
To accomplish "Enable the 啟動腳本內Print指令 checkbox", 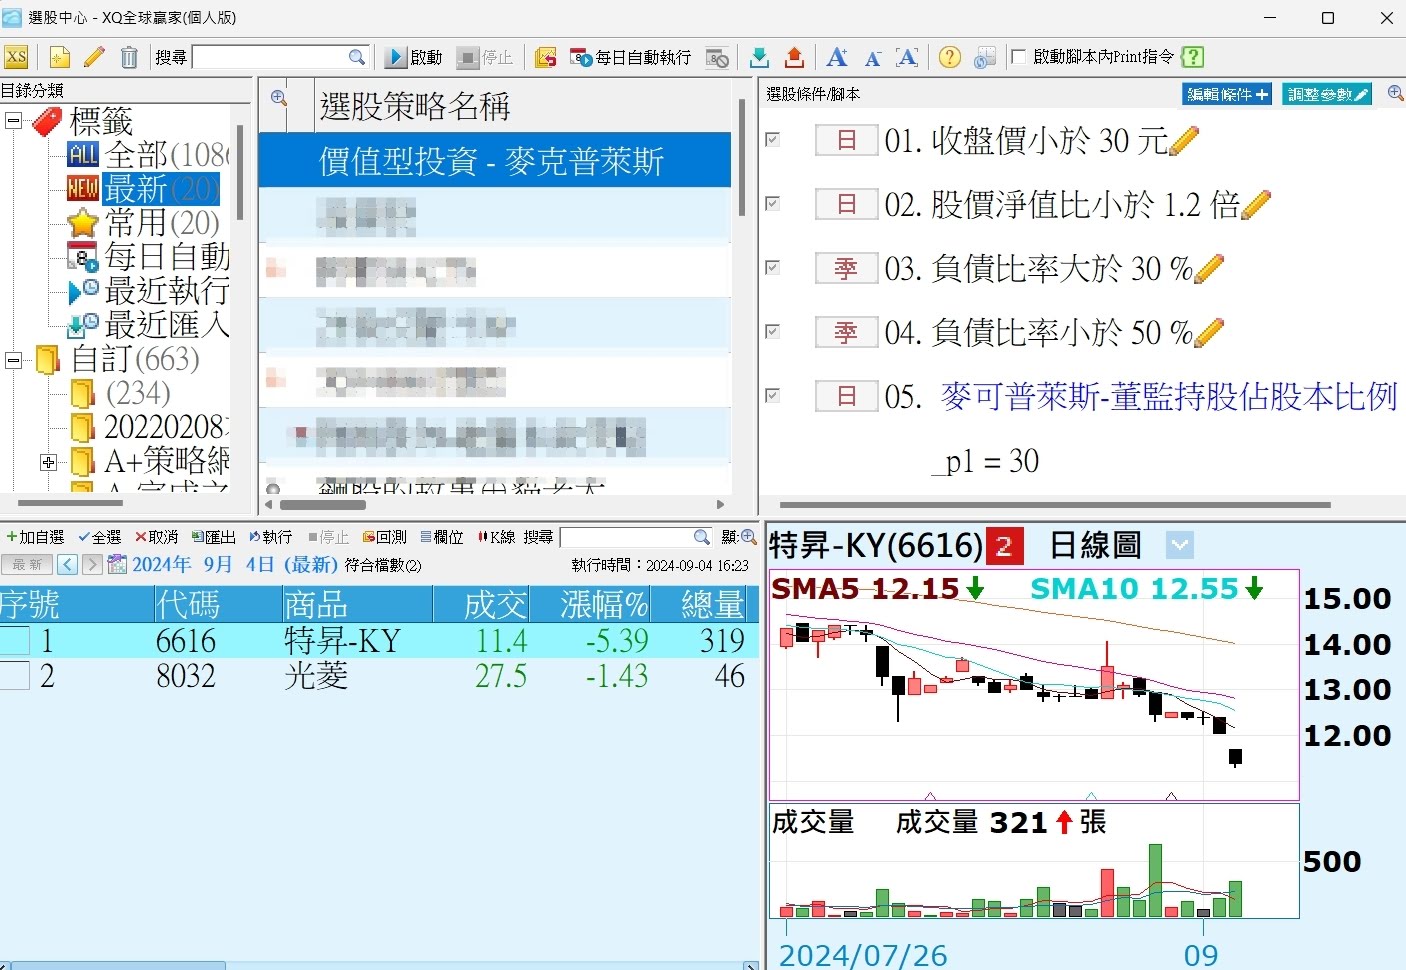I will coord(1018,57).
